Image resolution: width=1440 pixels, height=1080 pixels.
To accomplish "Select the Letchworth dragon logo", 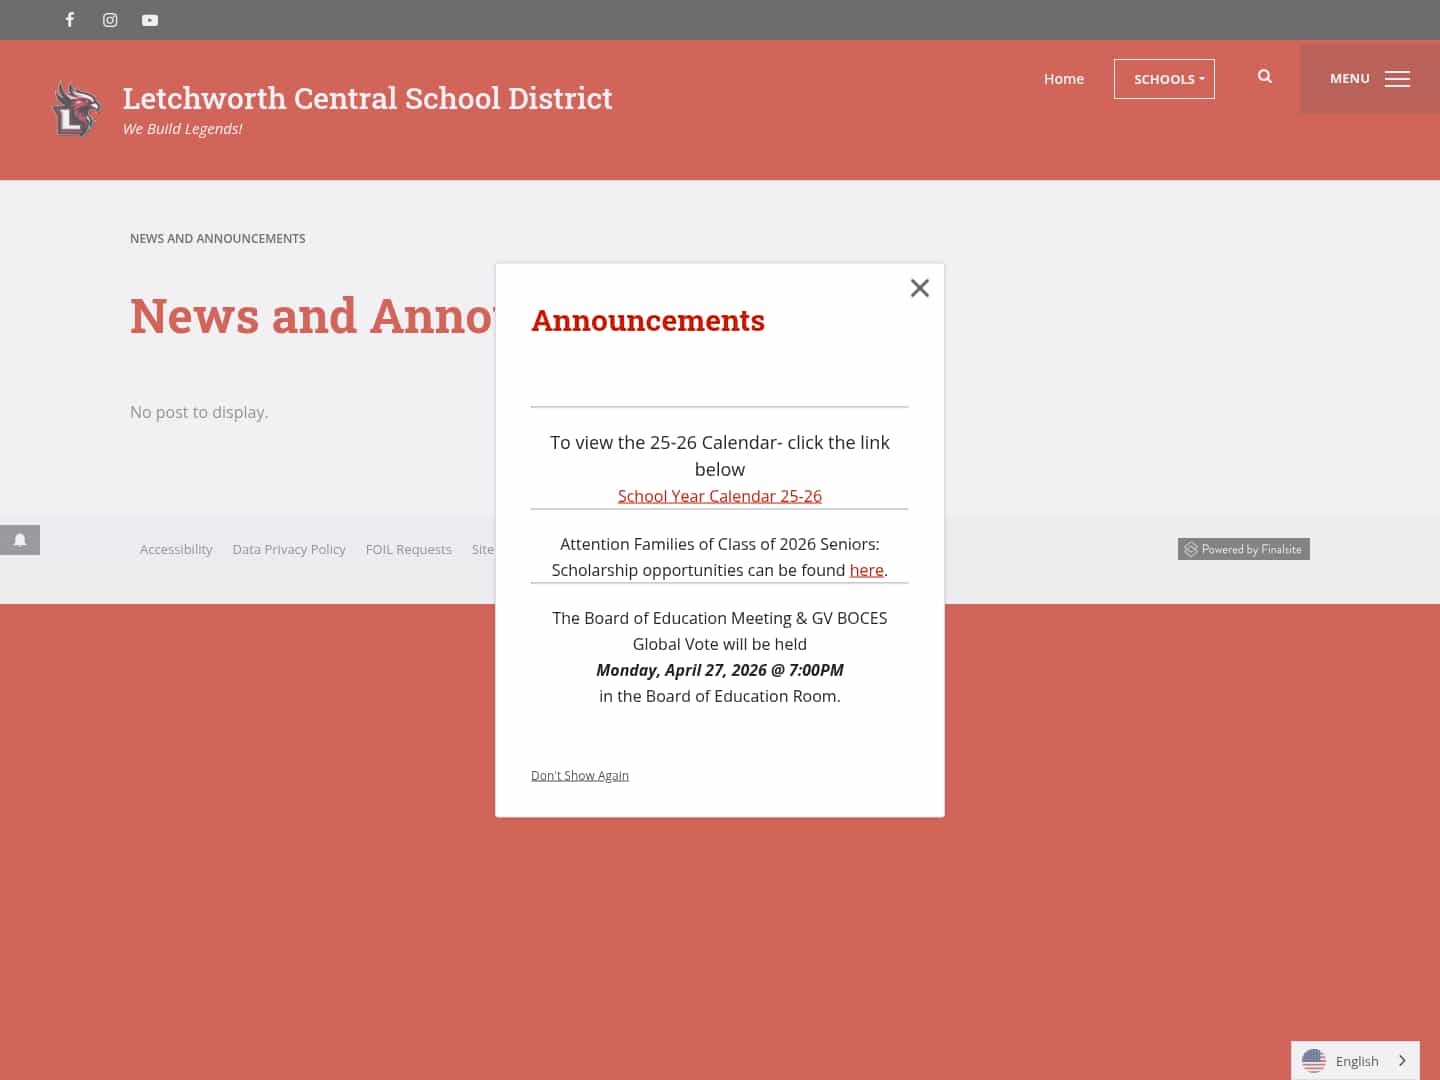I will [75, 108].
